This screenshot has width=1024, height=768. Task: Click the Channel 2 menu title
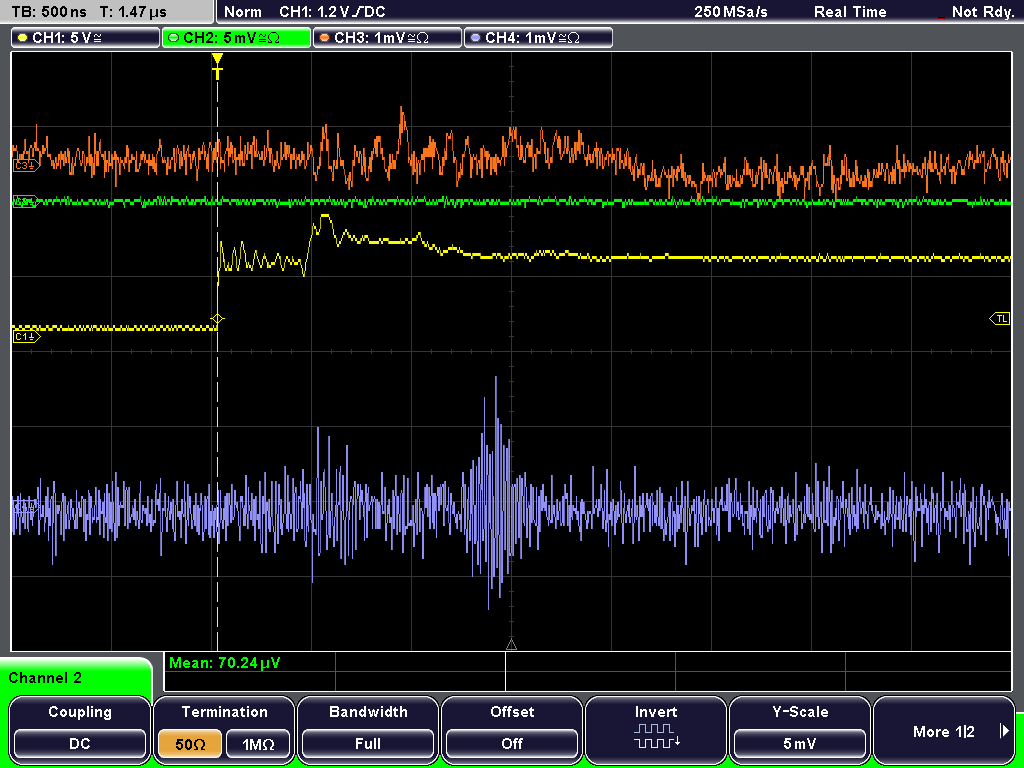pos(45,678)
